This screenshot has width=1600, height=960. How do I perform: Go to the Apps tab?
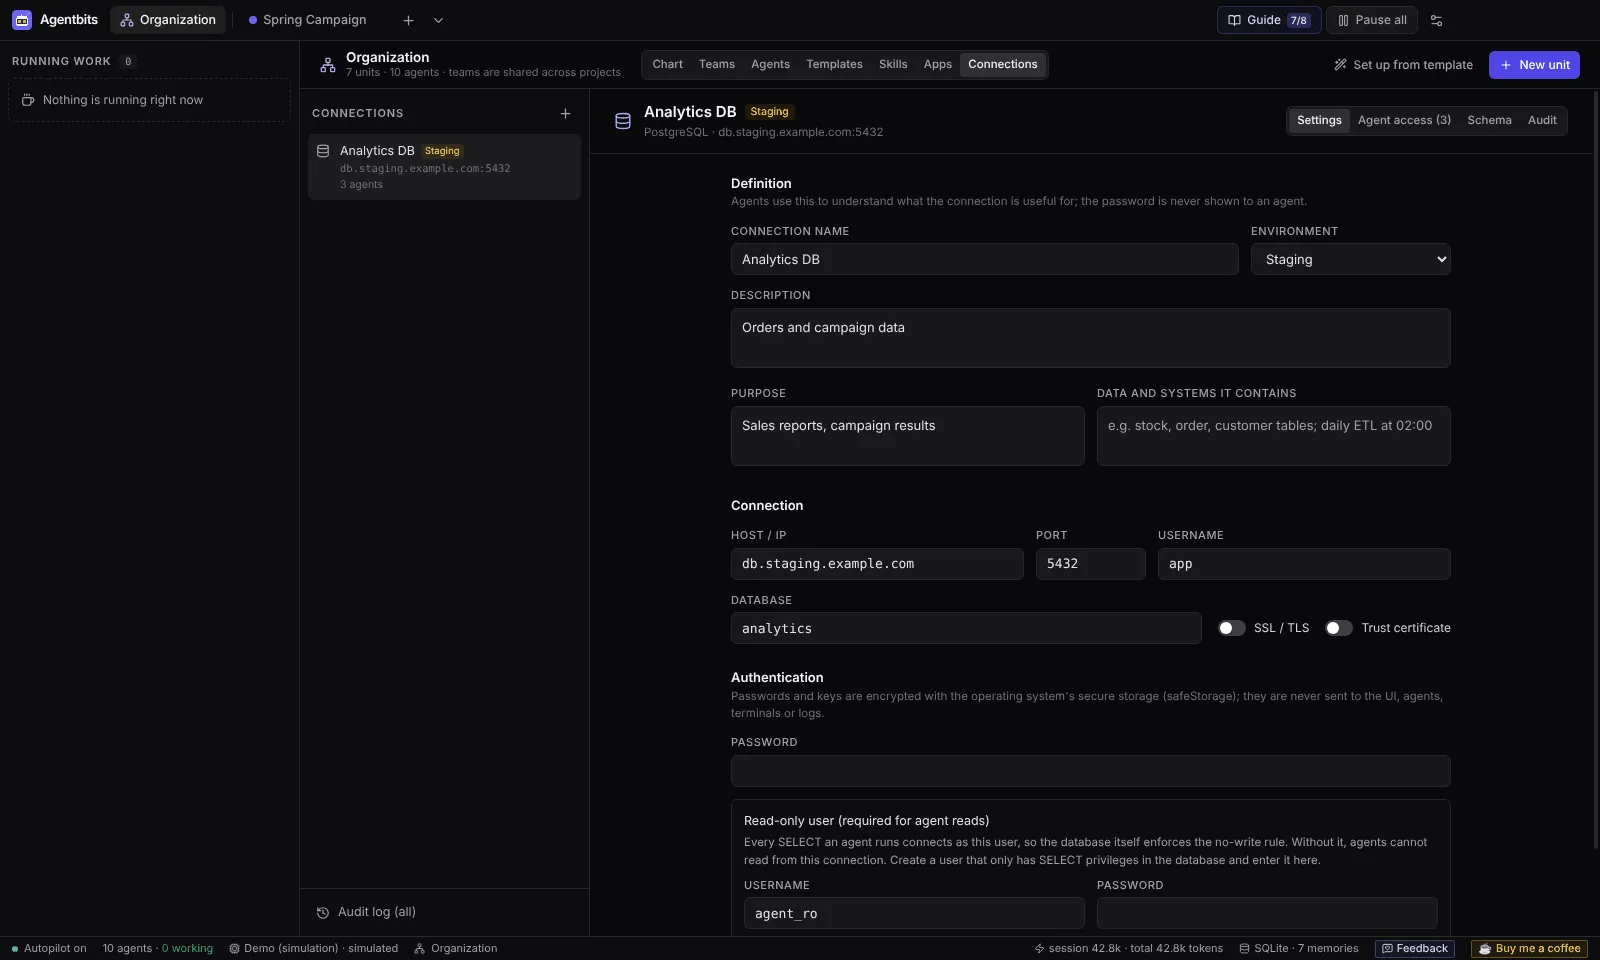pos(937,64)
